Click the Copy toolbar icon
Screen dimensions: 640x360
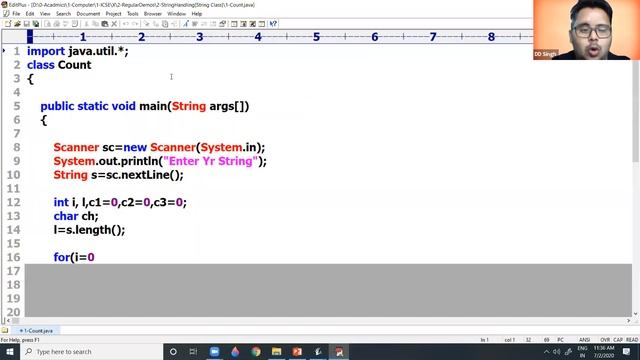(x=95, y=24)
